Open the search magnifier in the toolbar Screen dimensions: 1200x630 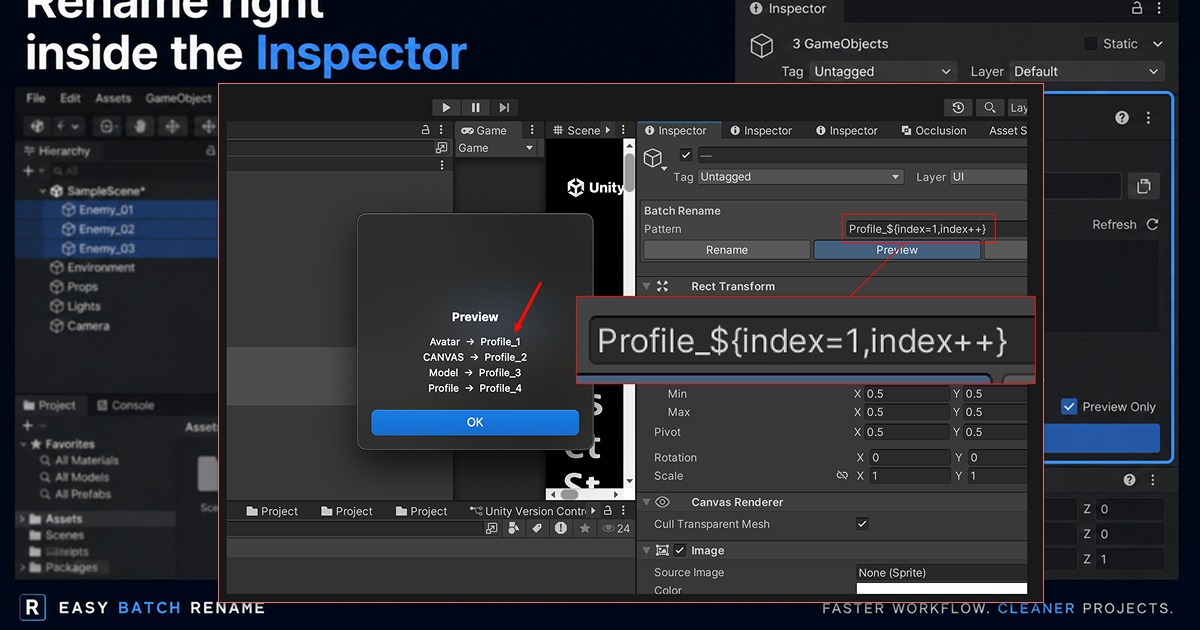[989, 108]
